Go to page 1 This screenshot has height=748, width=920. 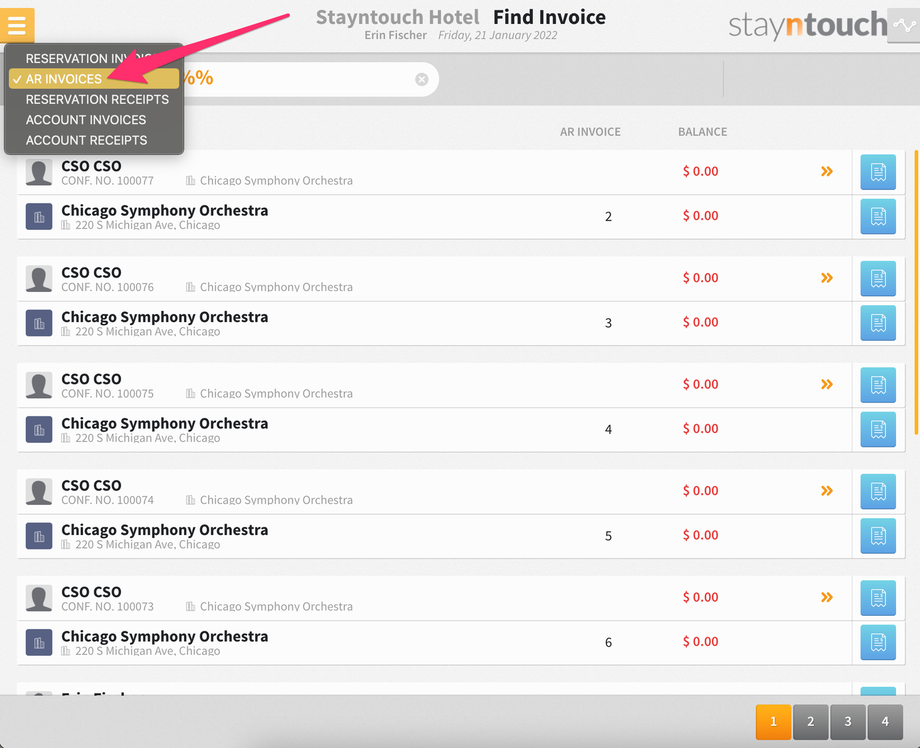(773, 722)
